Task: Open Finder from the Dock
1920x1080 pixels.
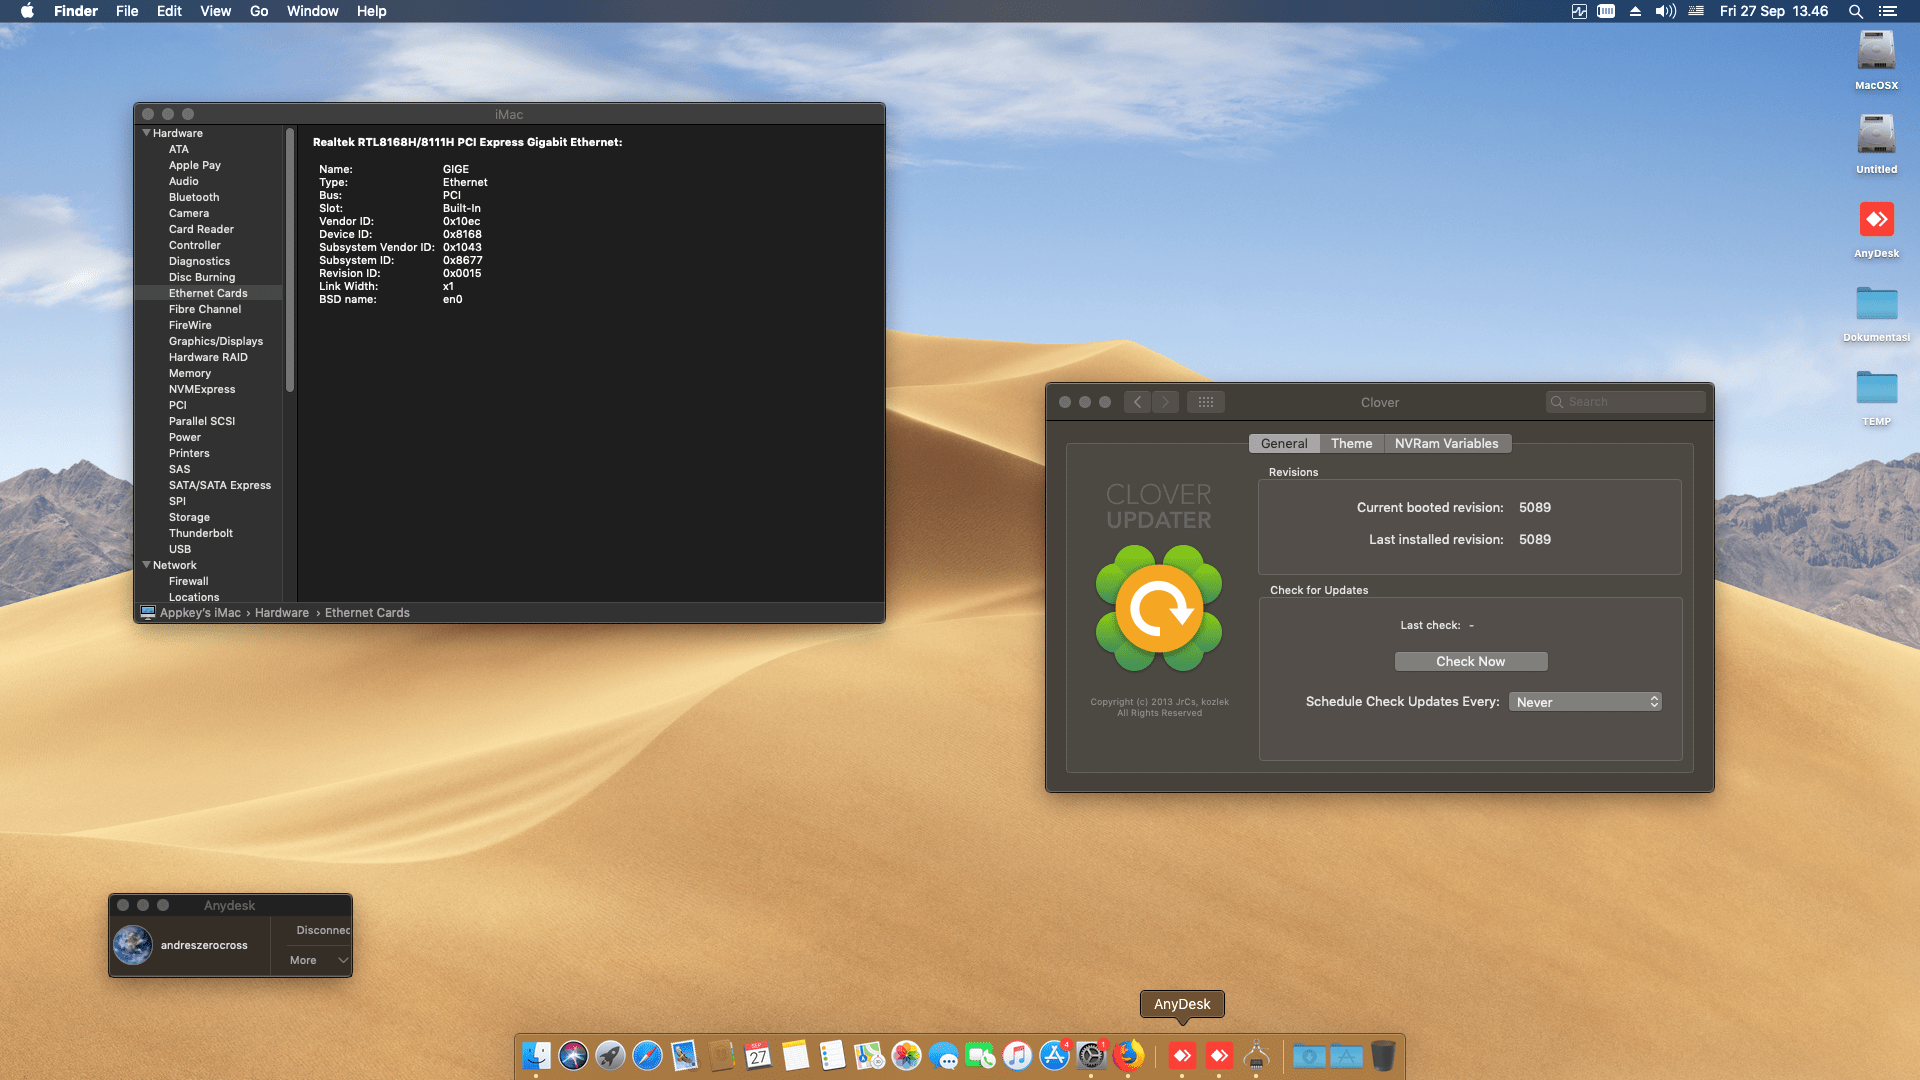Action: click(536, 1055)
